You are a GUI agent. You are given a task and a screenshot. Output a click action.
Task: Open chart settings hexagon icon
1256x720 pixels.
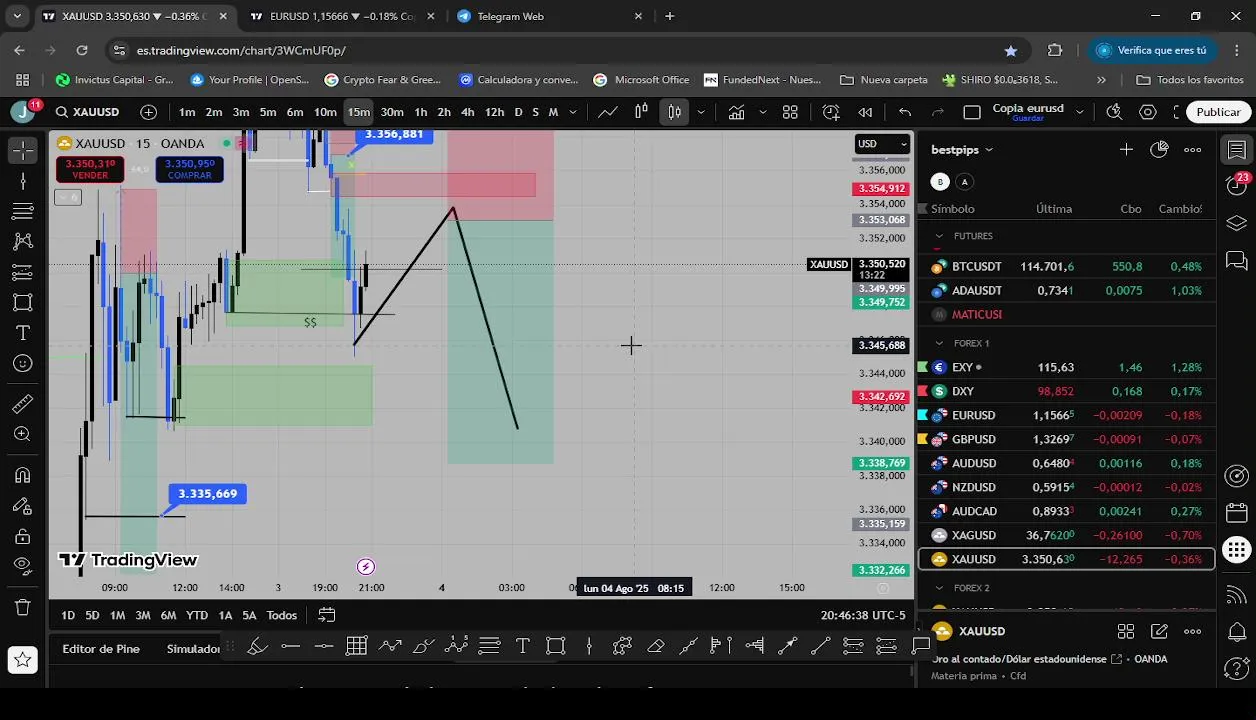point(1148,112)
